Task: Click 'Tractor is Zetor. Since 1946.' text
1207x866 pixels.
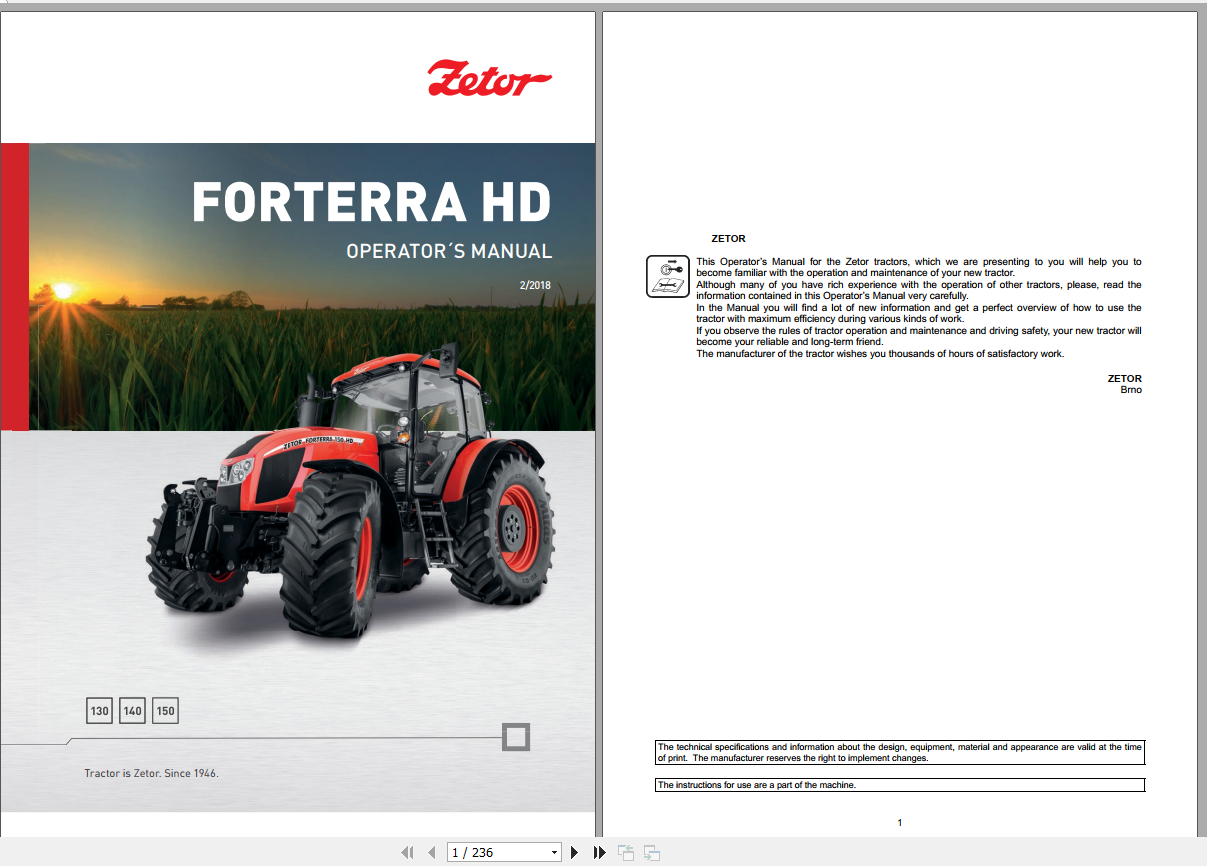Action: tap(151, 774)
